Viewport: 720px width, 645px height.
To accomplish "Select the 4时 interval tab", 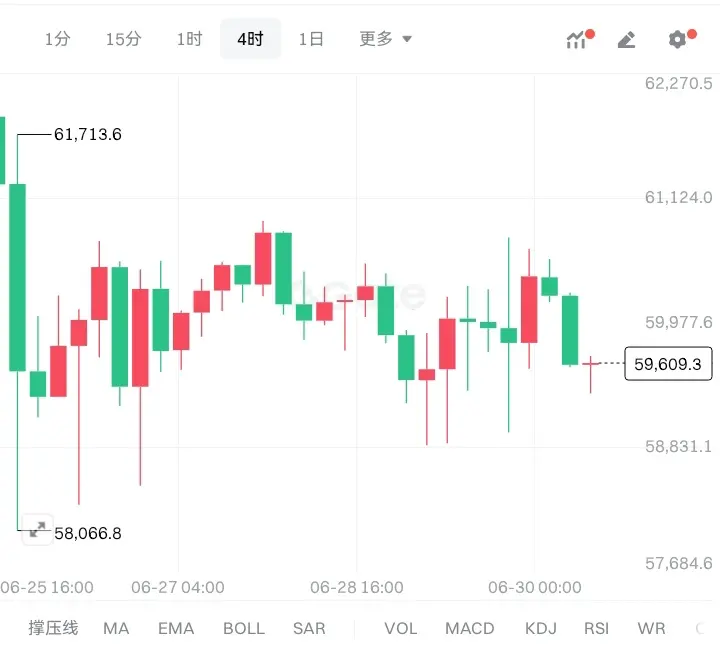I will [x=250, y=39].
